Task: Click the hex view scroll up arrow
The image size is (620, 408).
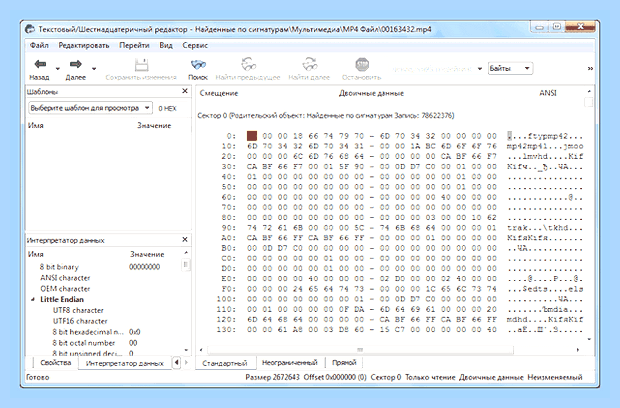Action: [x=589, y=91]
